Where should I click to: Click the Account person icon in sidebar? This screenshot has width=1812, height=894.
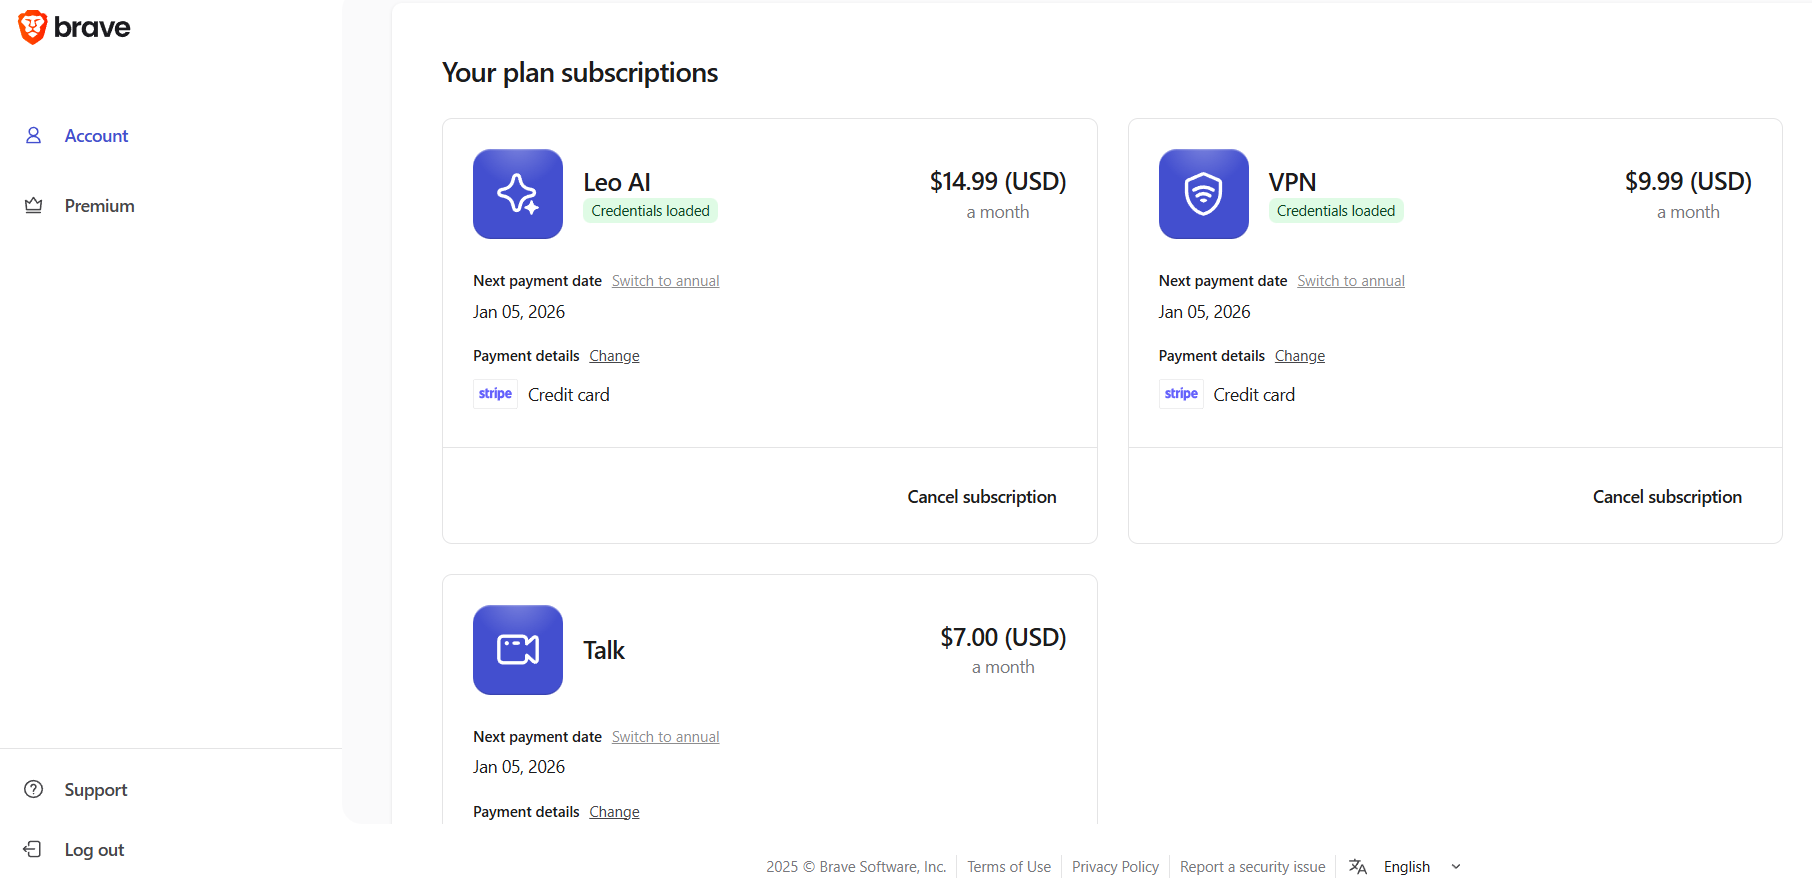click(33, 135)
